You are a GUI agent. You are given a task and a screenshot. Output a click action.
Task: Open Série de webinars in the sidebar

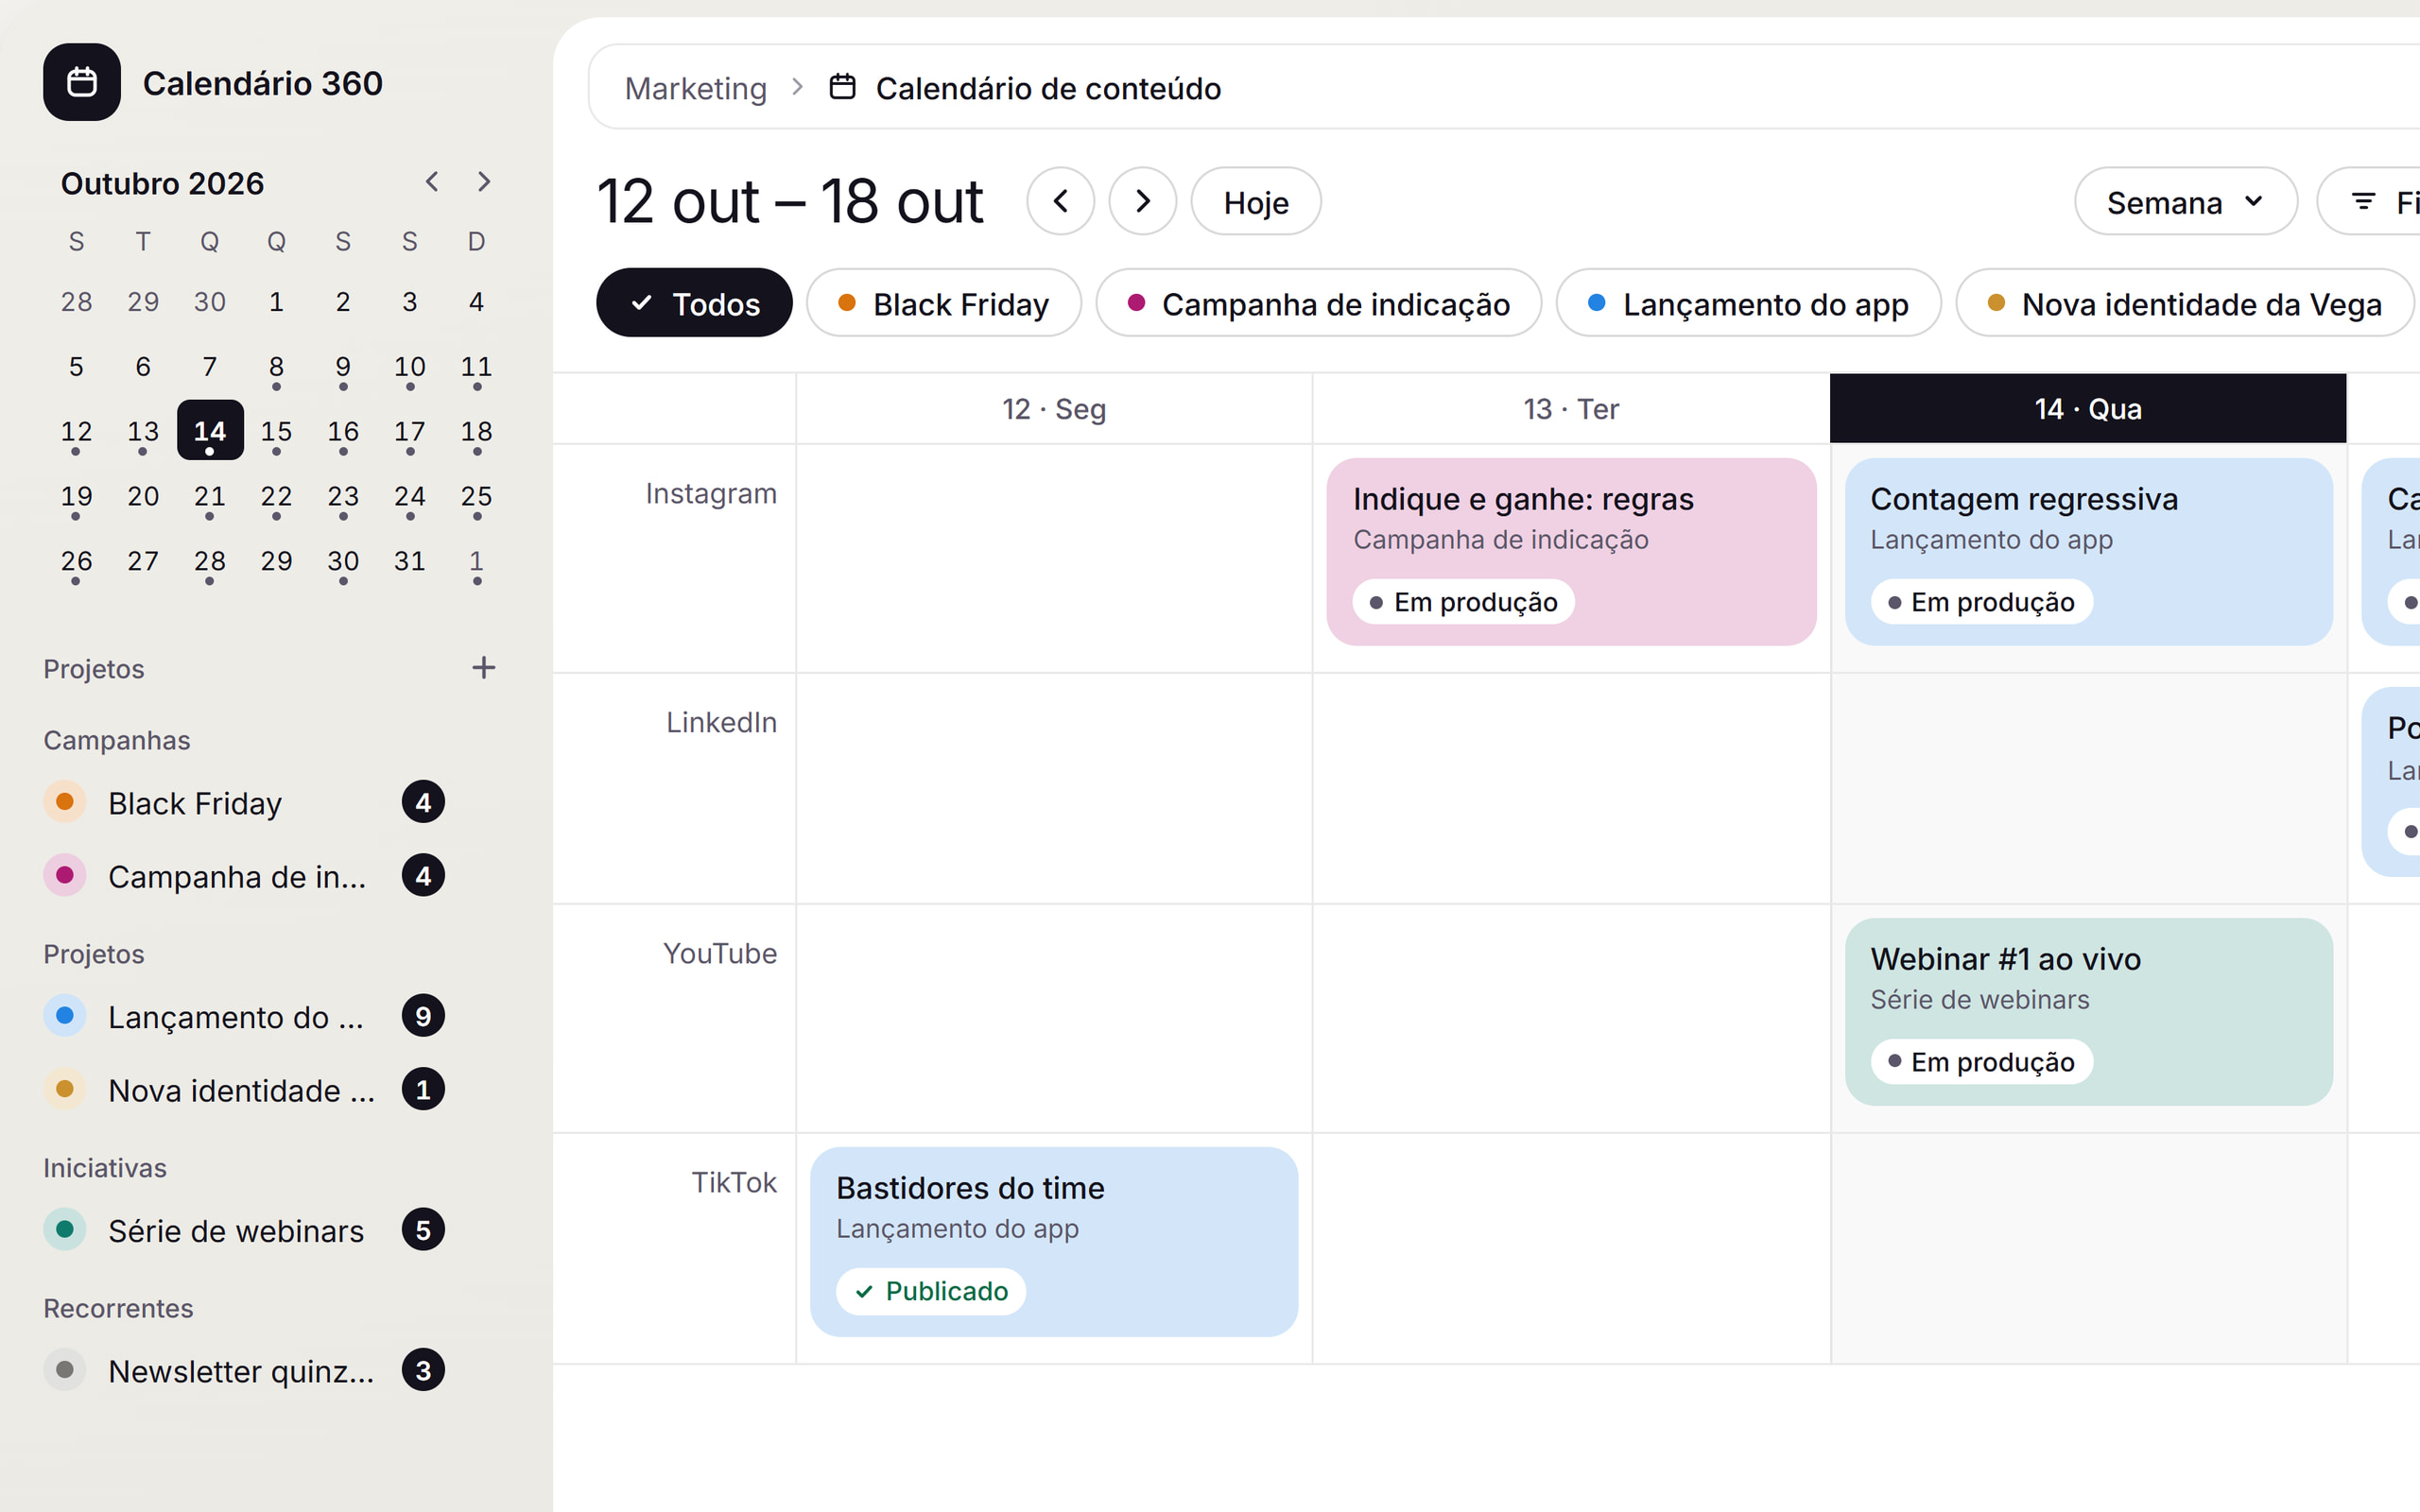(x=236, y=1231)
